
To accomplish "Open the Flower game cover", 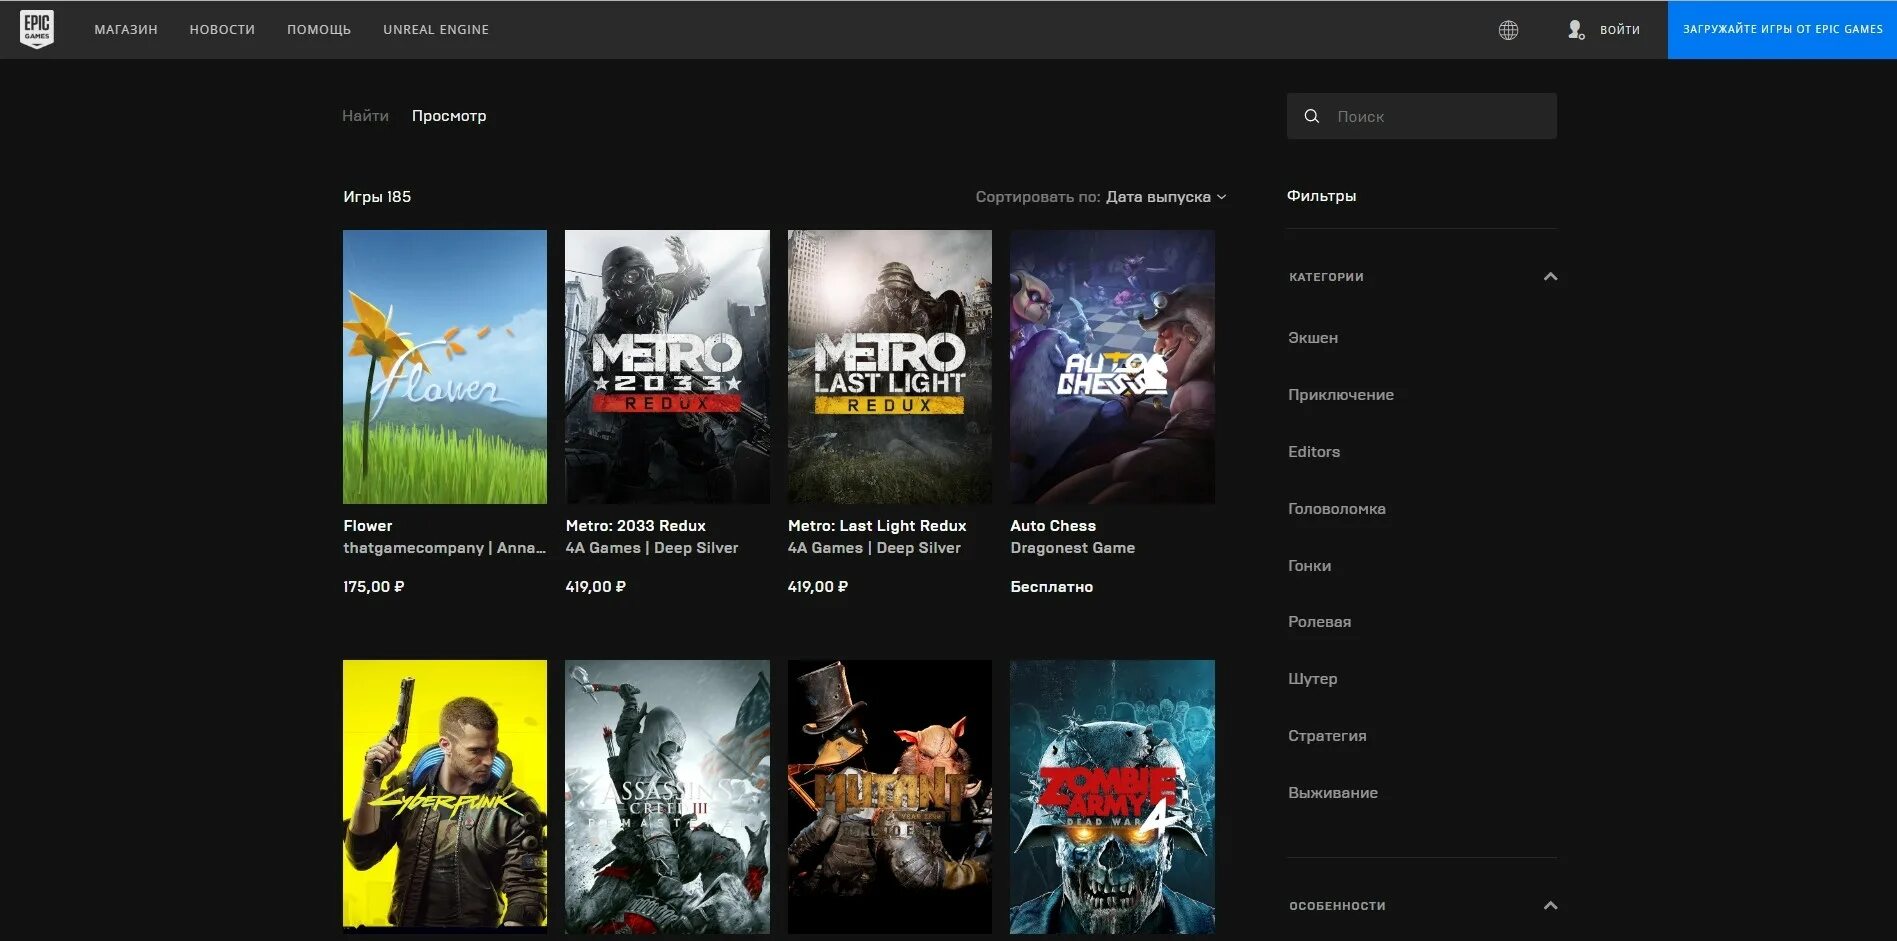I will [x=445, y=367].
